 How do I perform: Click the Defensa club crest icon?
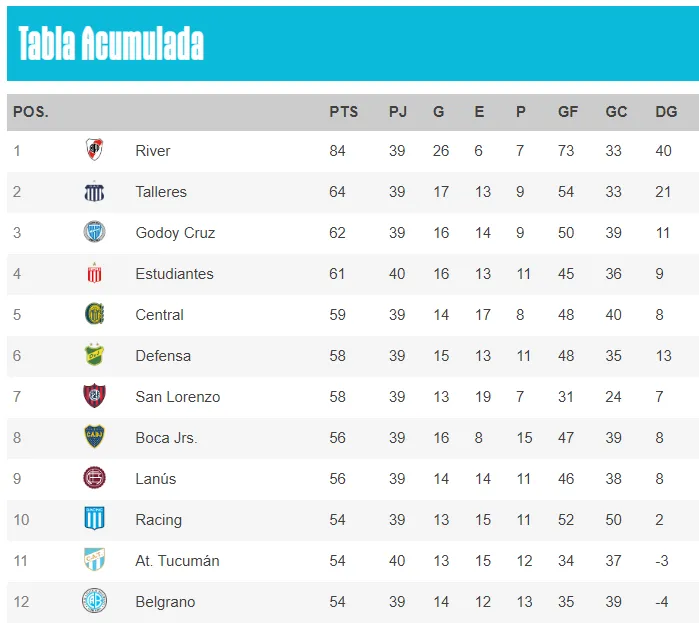[94, 355]
